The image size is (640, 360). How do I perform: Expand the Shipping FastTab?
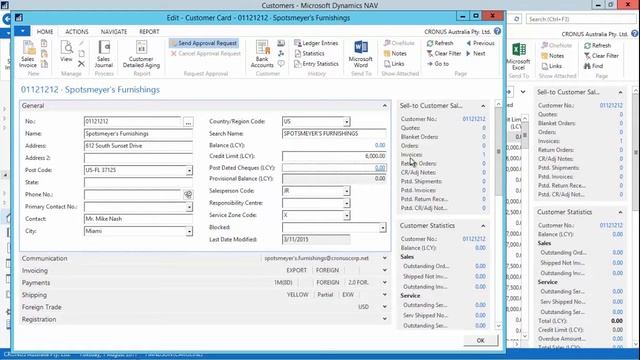(x=384, y=295)
